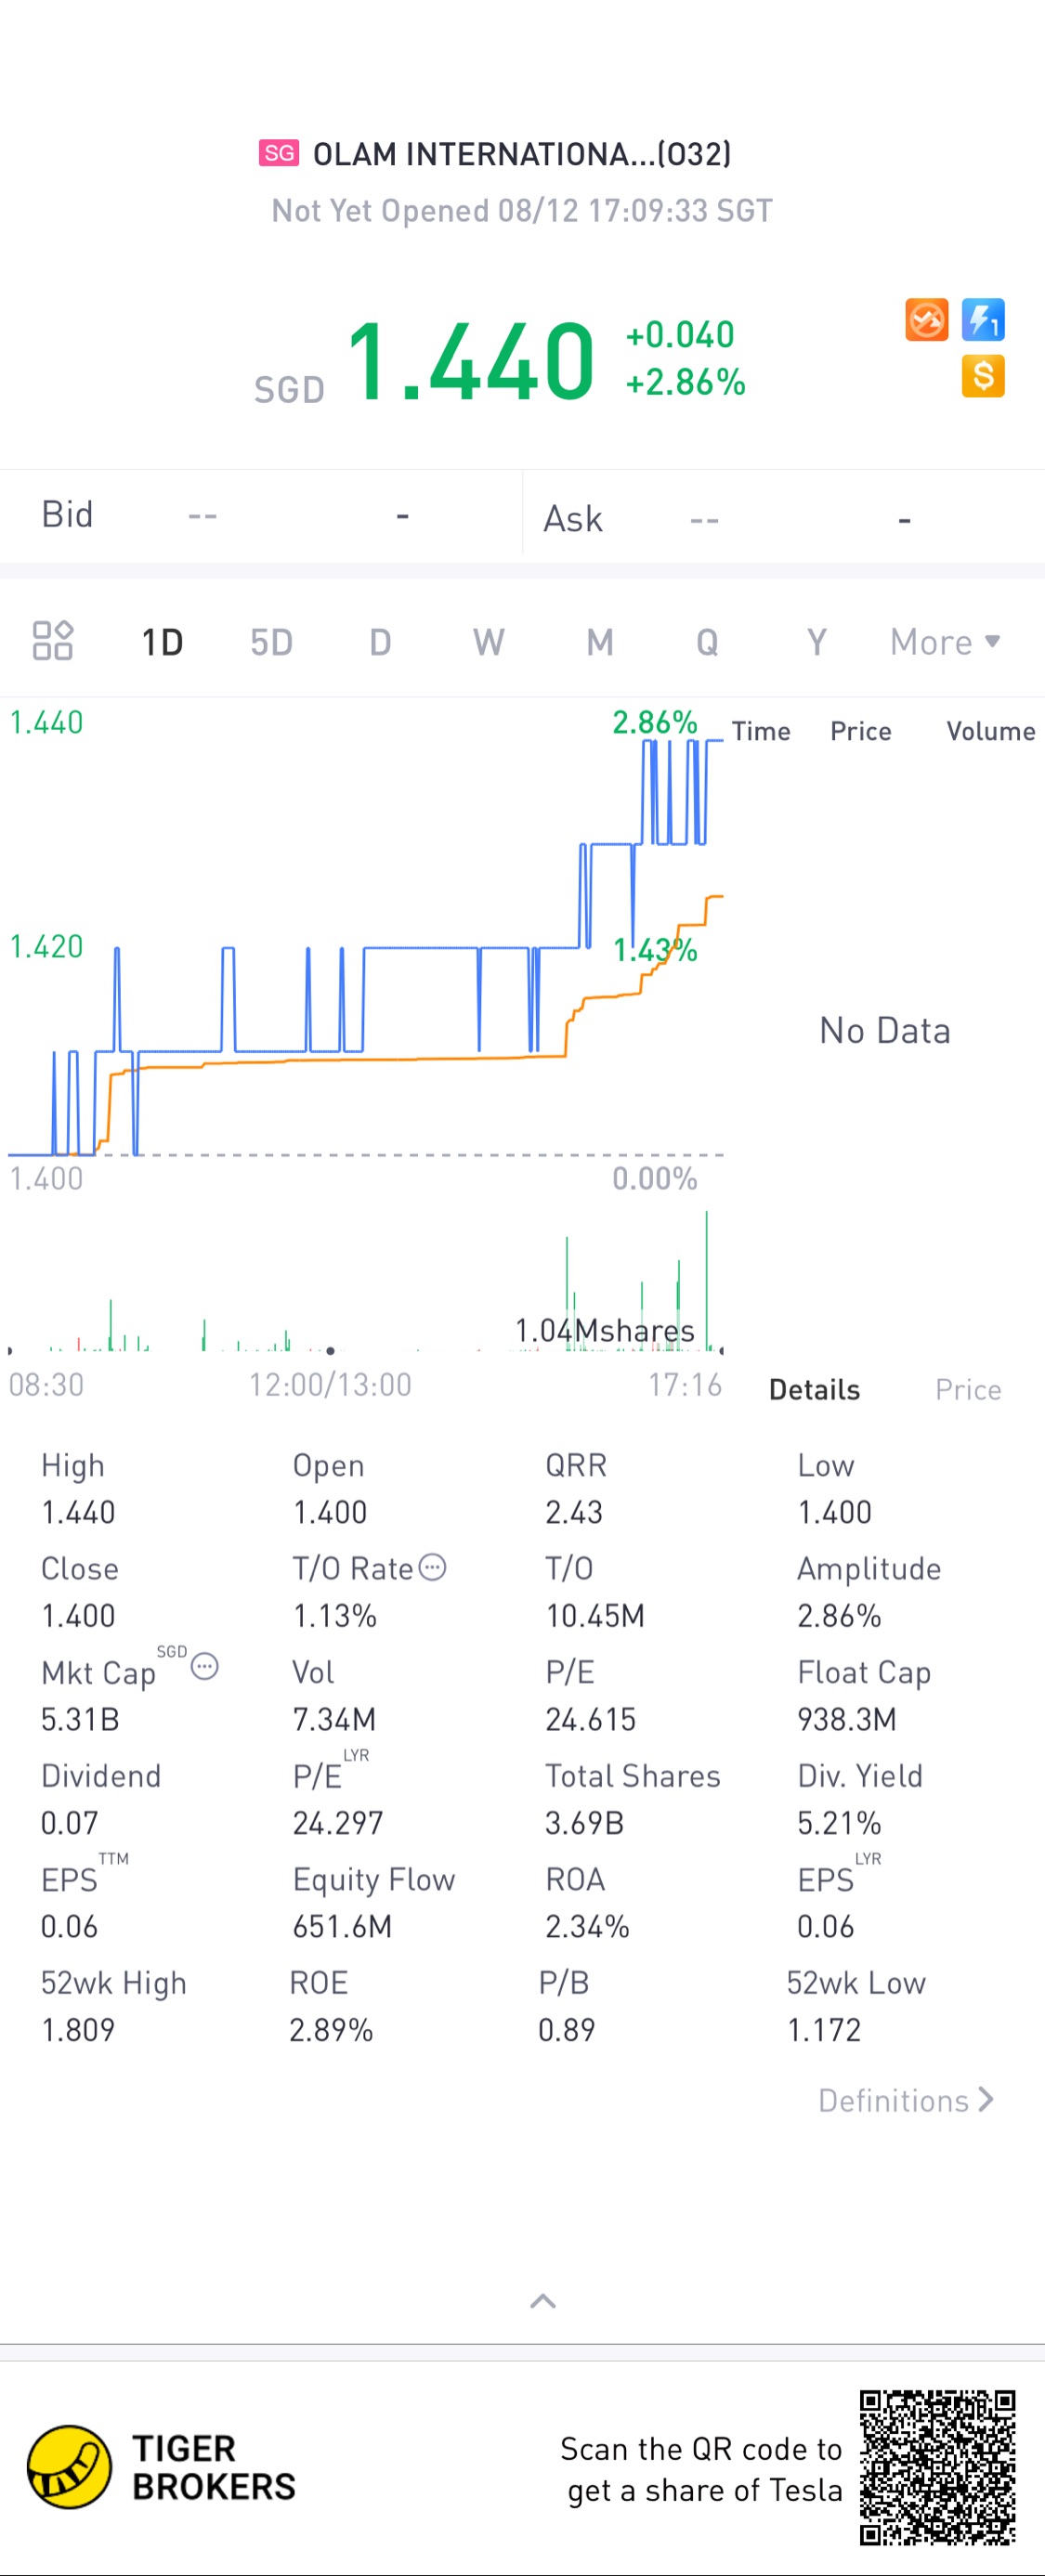Tap the Div. Yield value 5.21%
The width and height of the screenshot is (1045, 2576).
tap(839, 1823)
